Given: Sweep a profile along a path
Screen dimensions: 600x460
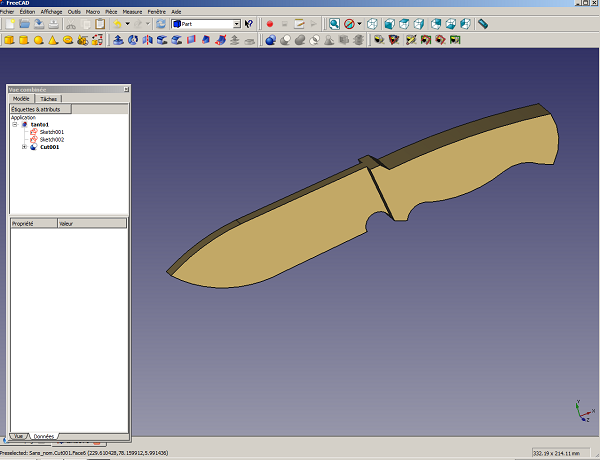Looking at the screenshot, I should coord(220,40).
